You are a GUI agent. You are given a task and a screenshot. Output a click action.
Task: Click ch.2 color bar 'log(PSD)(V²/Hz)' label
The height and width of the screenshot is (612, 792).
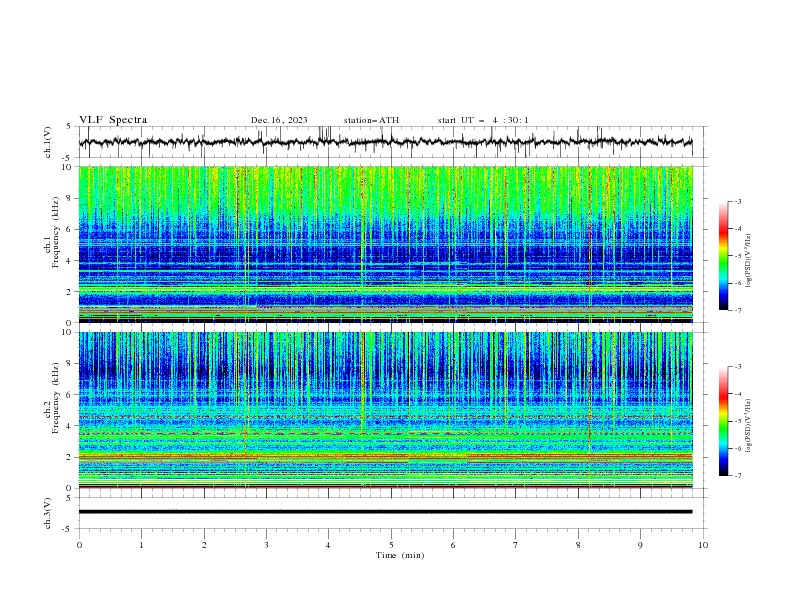[749, 426]
